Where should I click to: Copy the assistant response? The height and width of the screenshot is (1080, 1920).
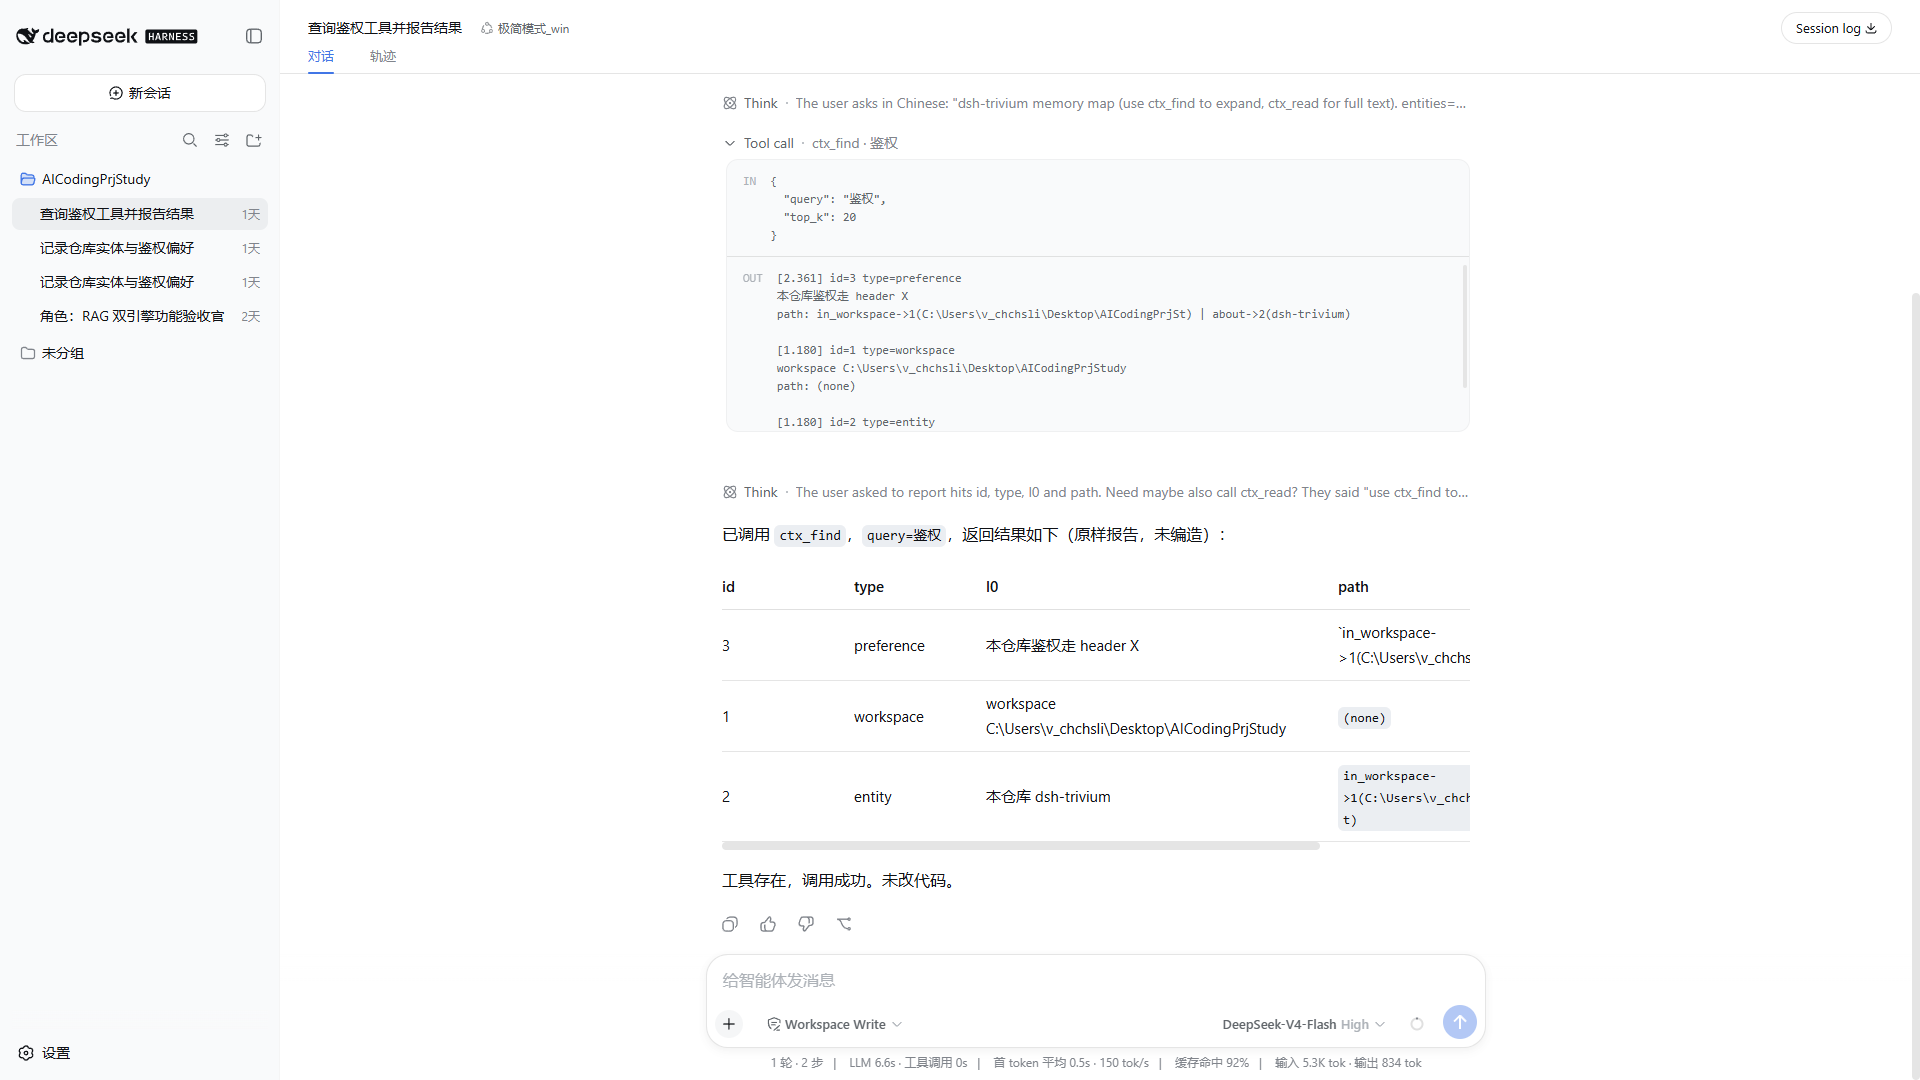pos(730,924)
